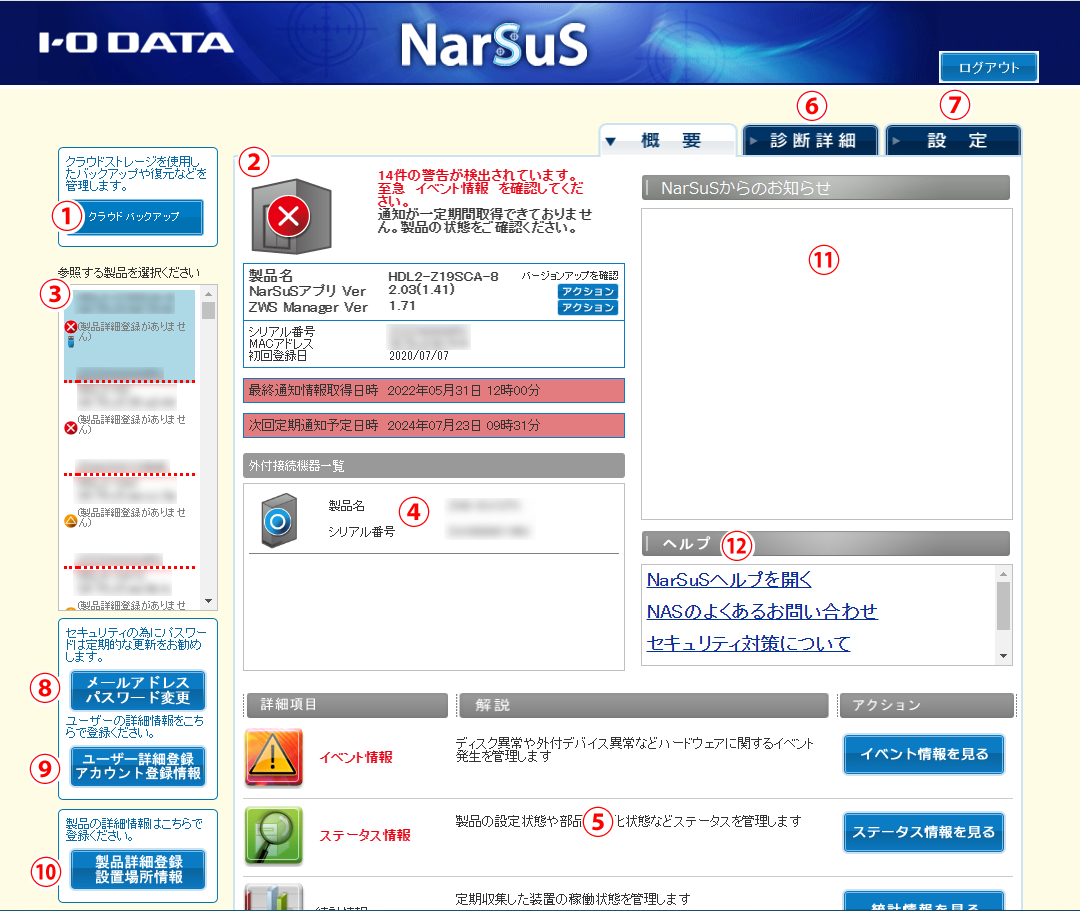Click the I-O DATA logo

click(x=136, y=43)
